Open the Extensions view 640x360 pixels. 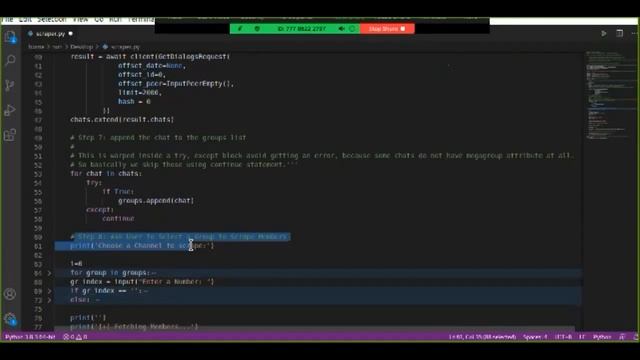point(10,135)
